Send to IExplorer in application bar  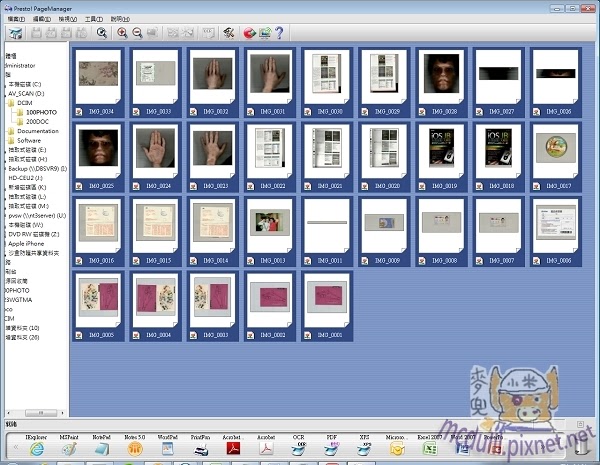point(37,448)
